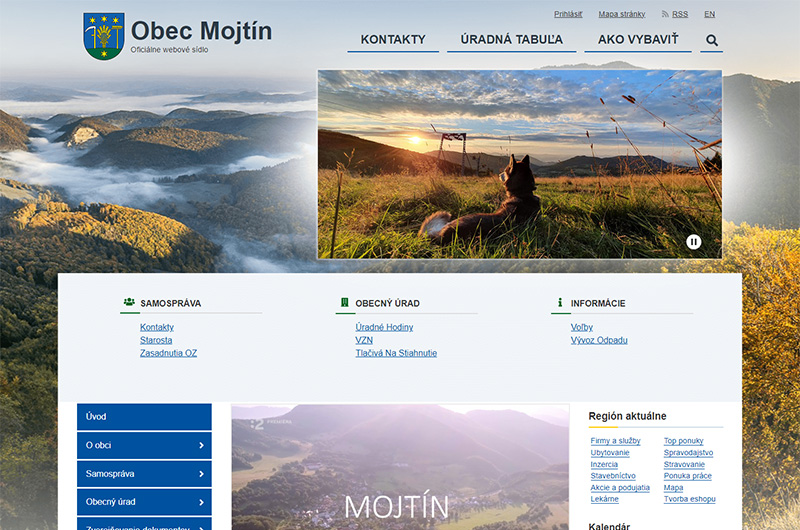This screenshot has height=530, width=800.
Task: Click the Región aktuálne heading
Action: (x=627, y=416)
